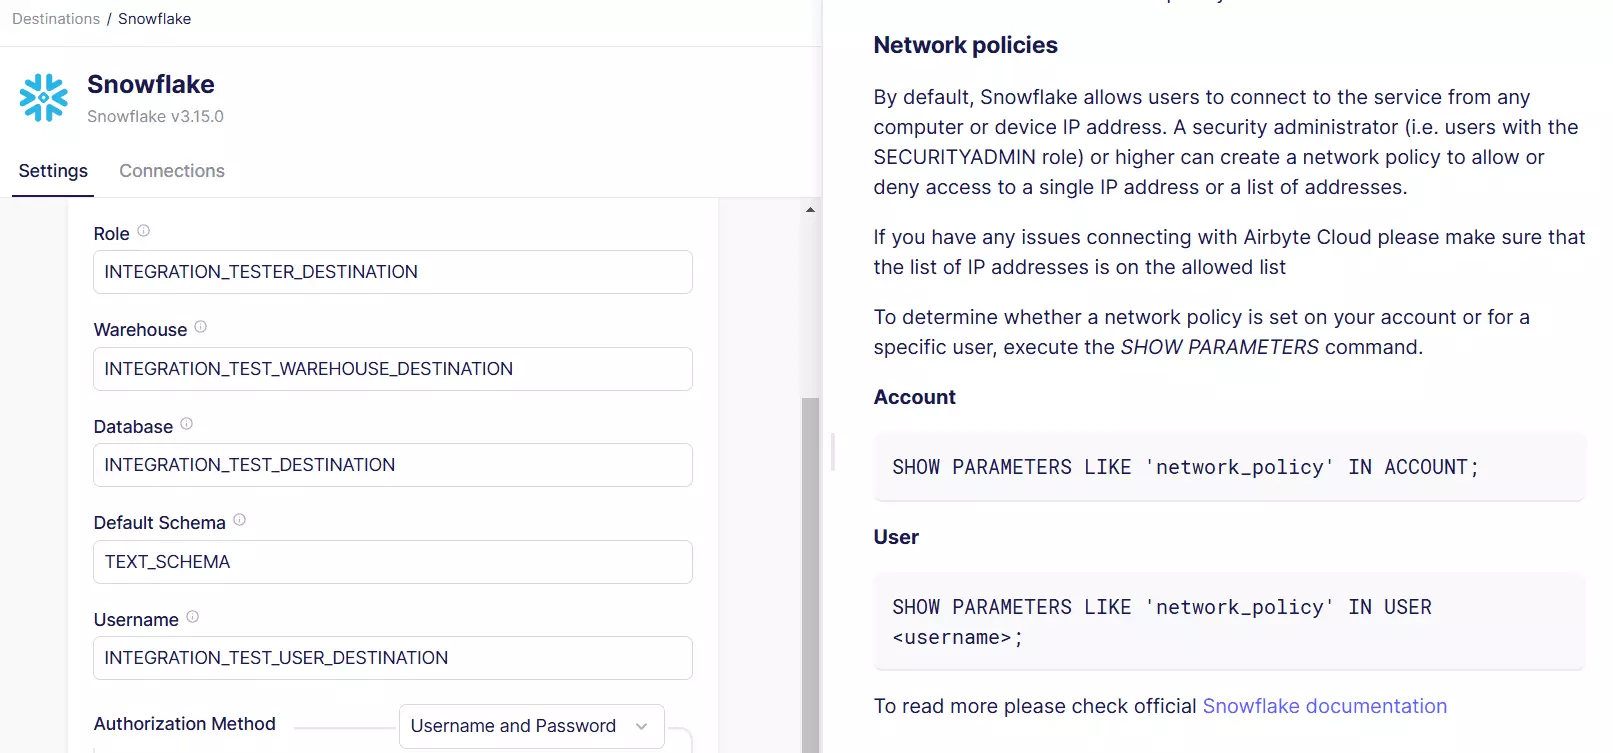Click the settings form scrollbar thumb
The image size is (1613, 753).
[x=810, y=570]
